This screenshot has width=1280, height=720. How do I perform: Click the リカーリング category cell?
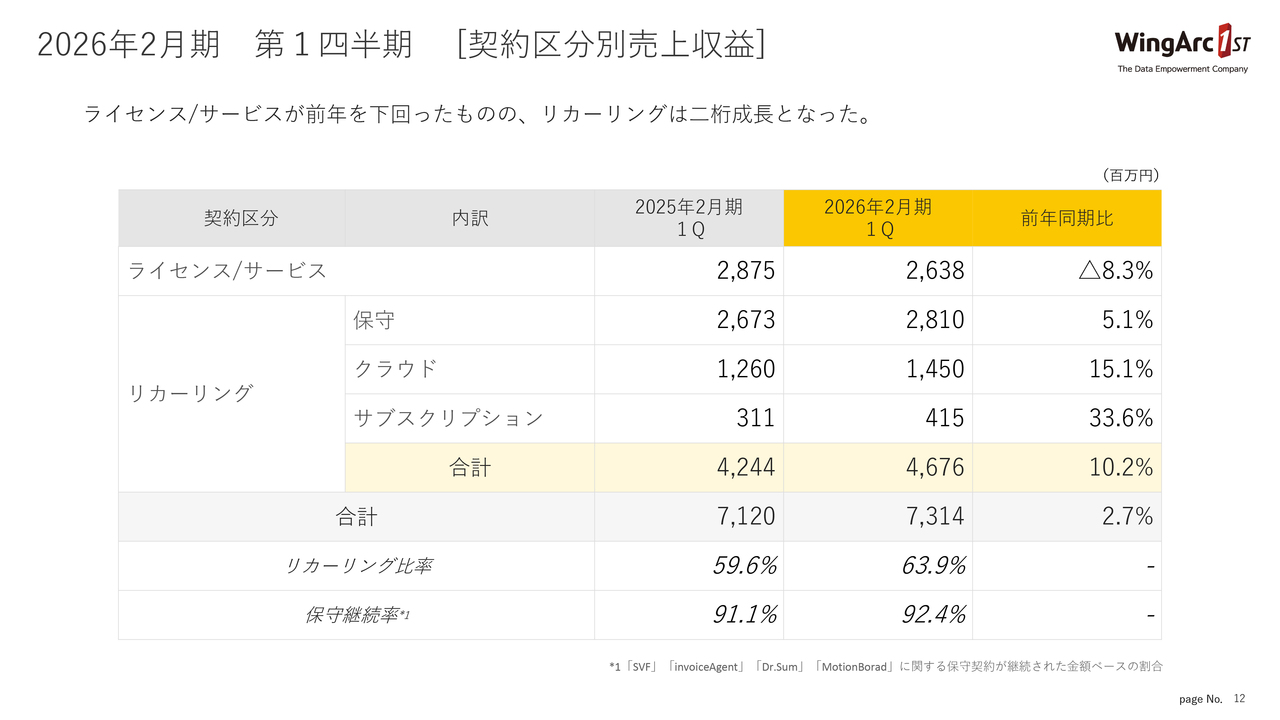[232, 394]
